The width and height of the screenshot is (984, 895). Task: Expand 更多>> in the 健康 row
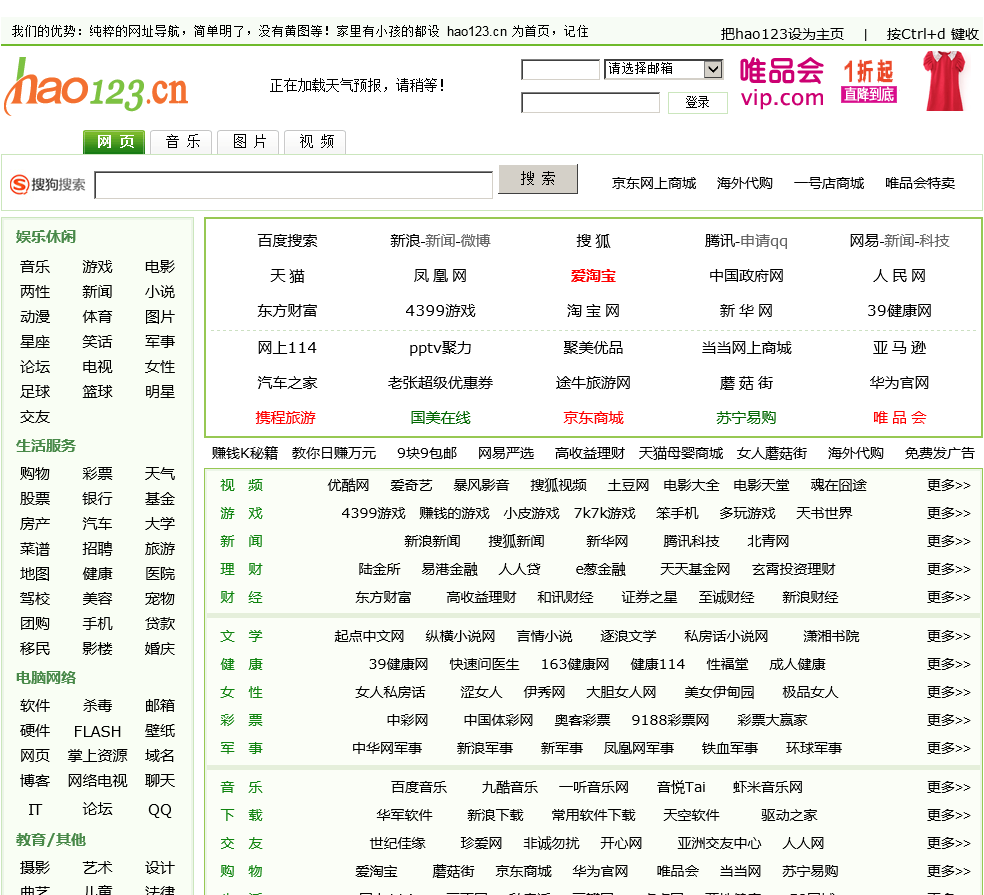click(x=948, y=665)
